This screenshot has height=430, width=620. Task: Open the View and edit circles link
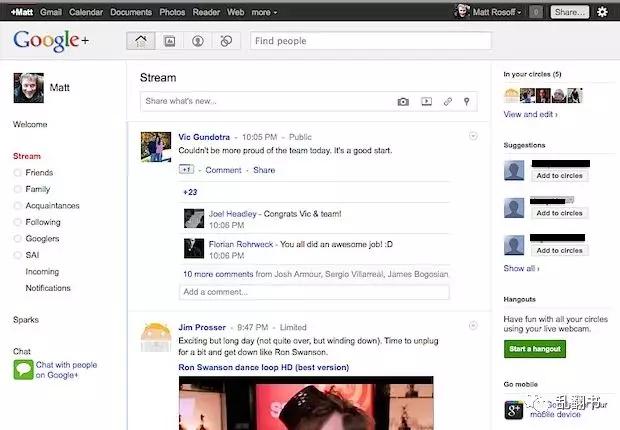[531, 114]
